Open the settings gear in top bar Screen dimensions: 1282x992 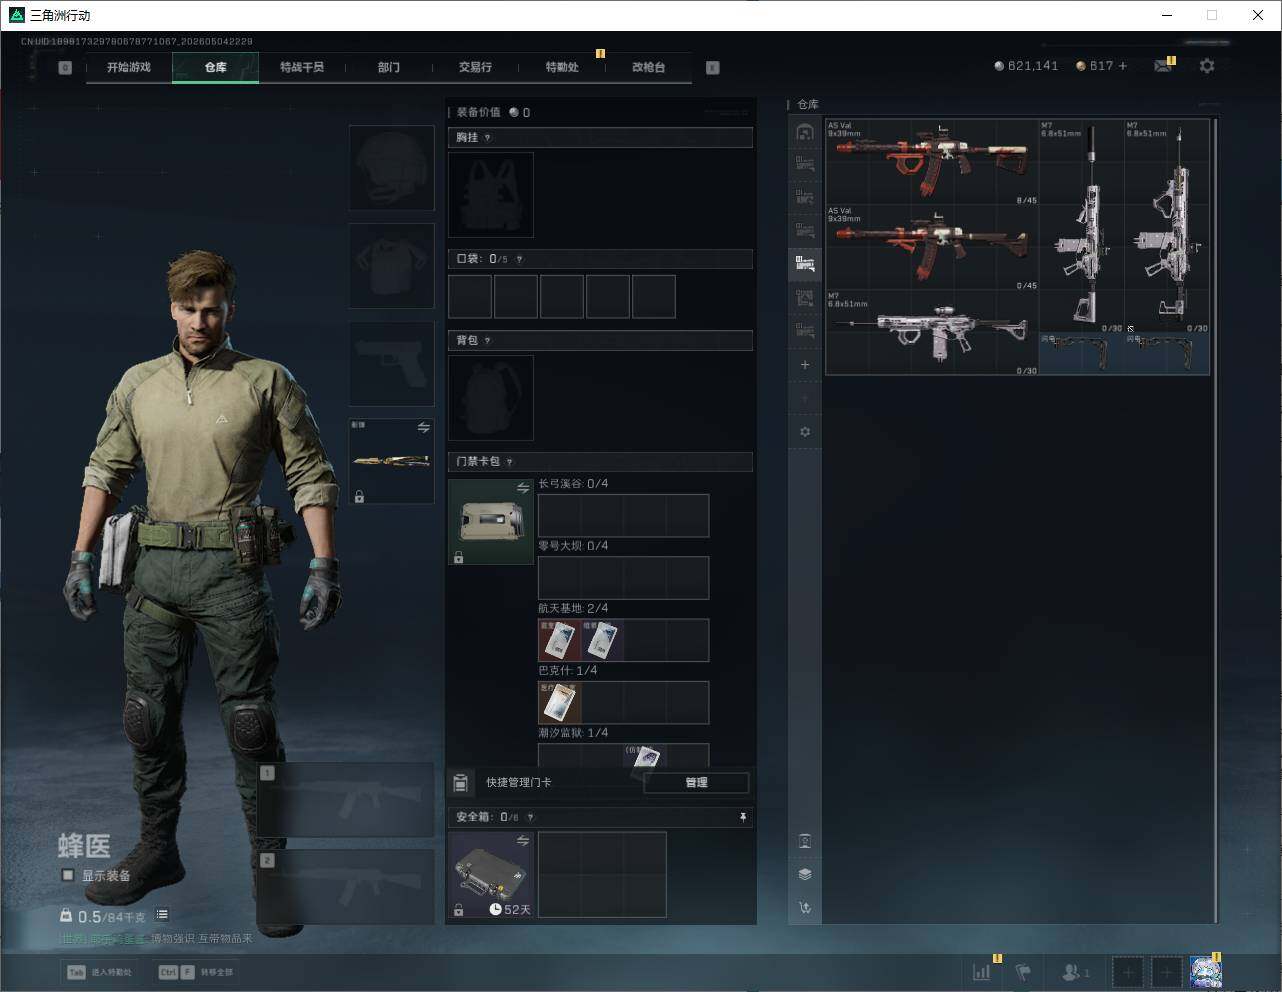1207,66
